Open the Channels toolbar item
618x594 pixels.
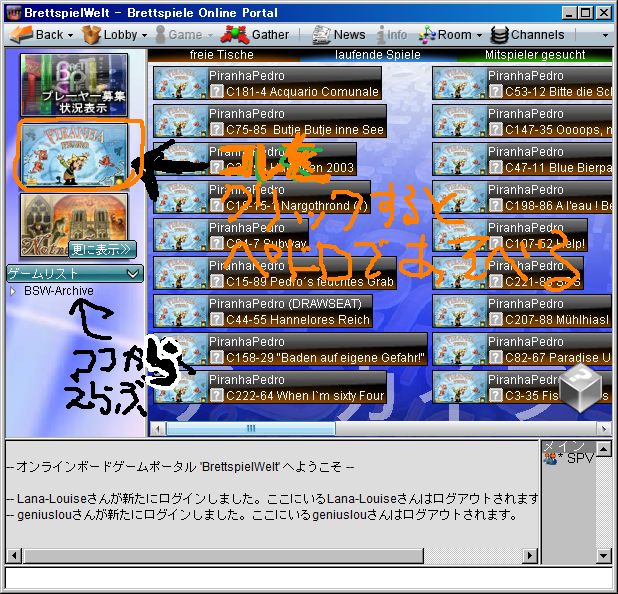click(x=528, y=34)
